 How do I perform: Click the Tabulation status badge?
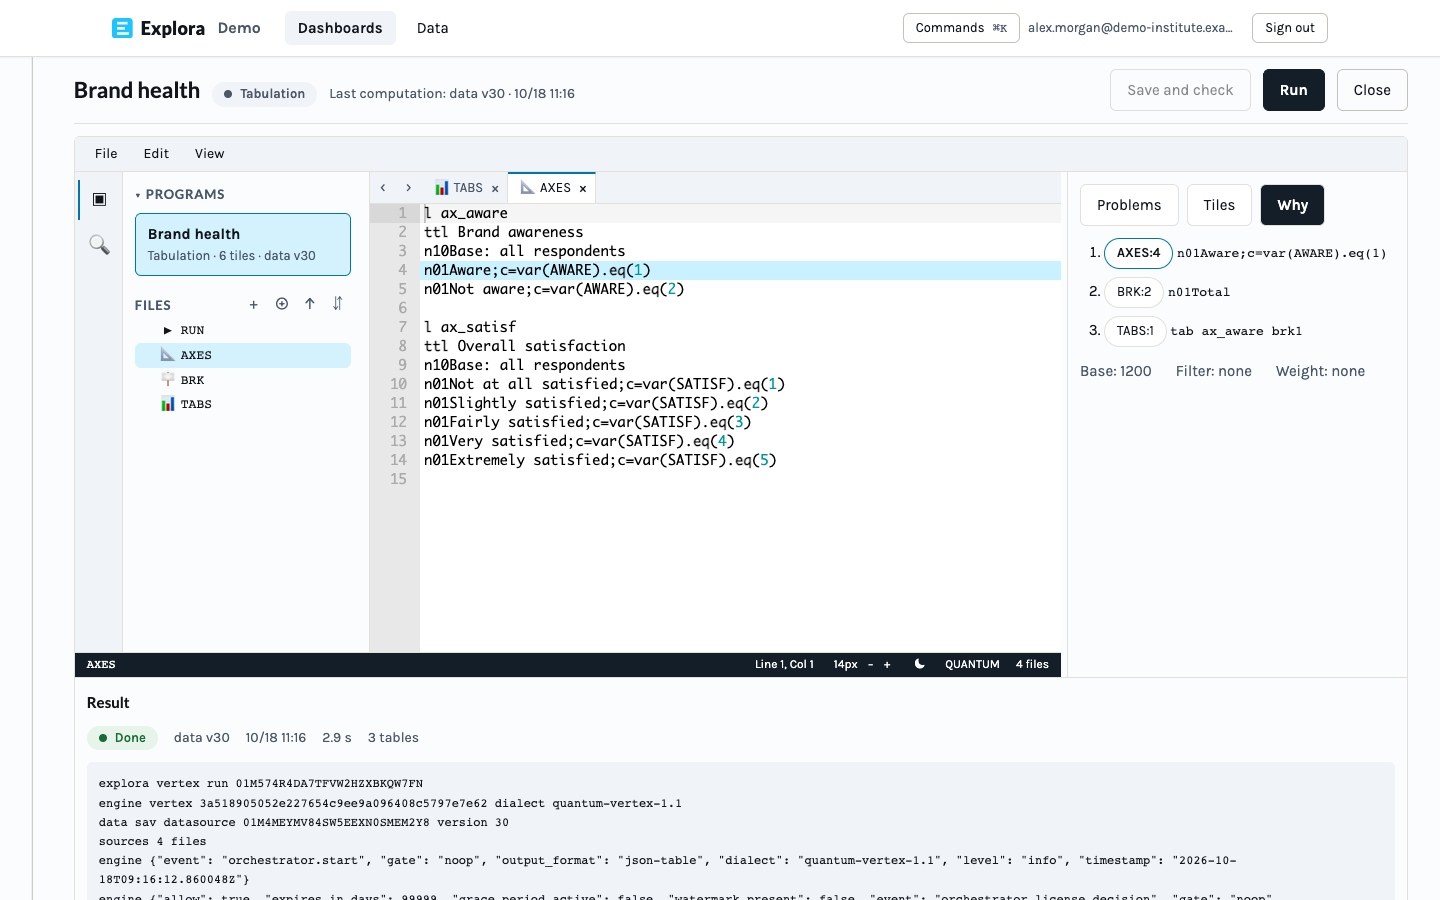click(264, 94)
